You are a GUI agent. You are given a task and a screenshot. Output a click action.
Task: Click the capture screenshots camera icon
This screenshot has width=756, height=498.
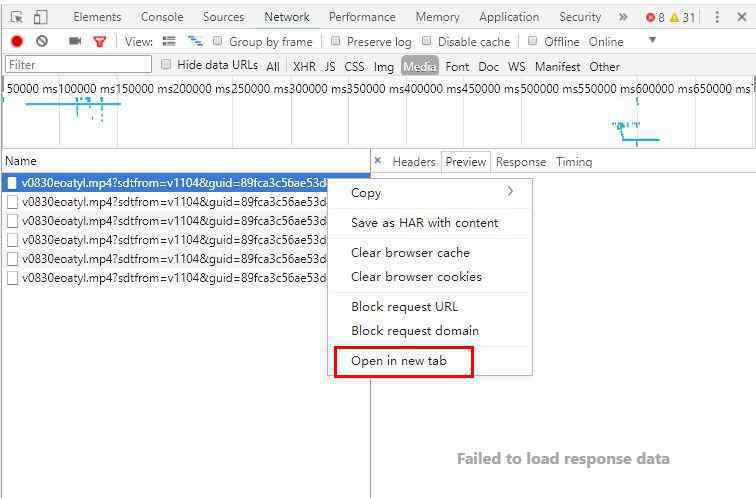click(x=75, y=41)
